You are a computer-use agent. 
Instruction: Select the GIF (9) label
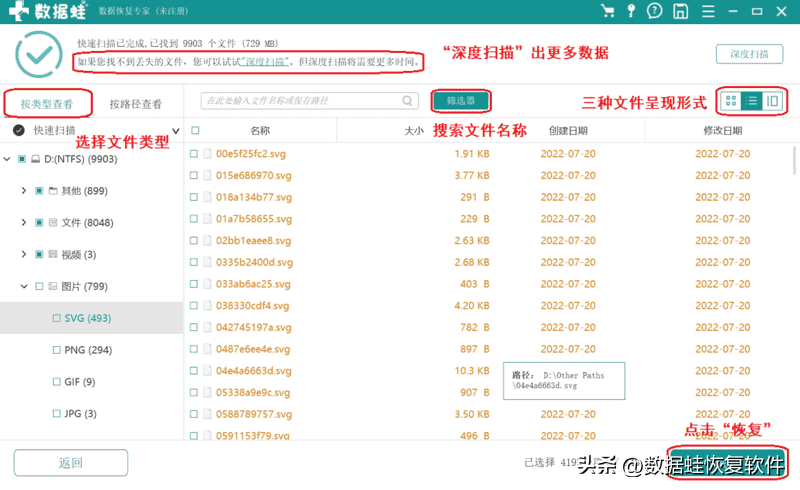click(80, 382)
